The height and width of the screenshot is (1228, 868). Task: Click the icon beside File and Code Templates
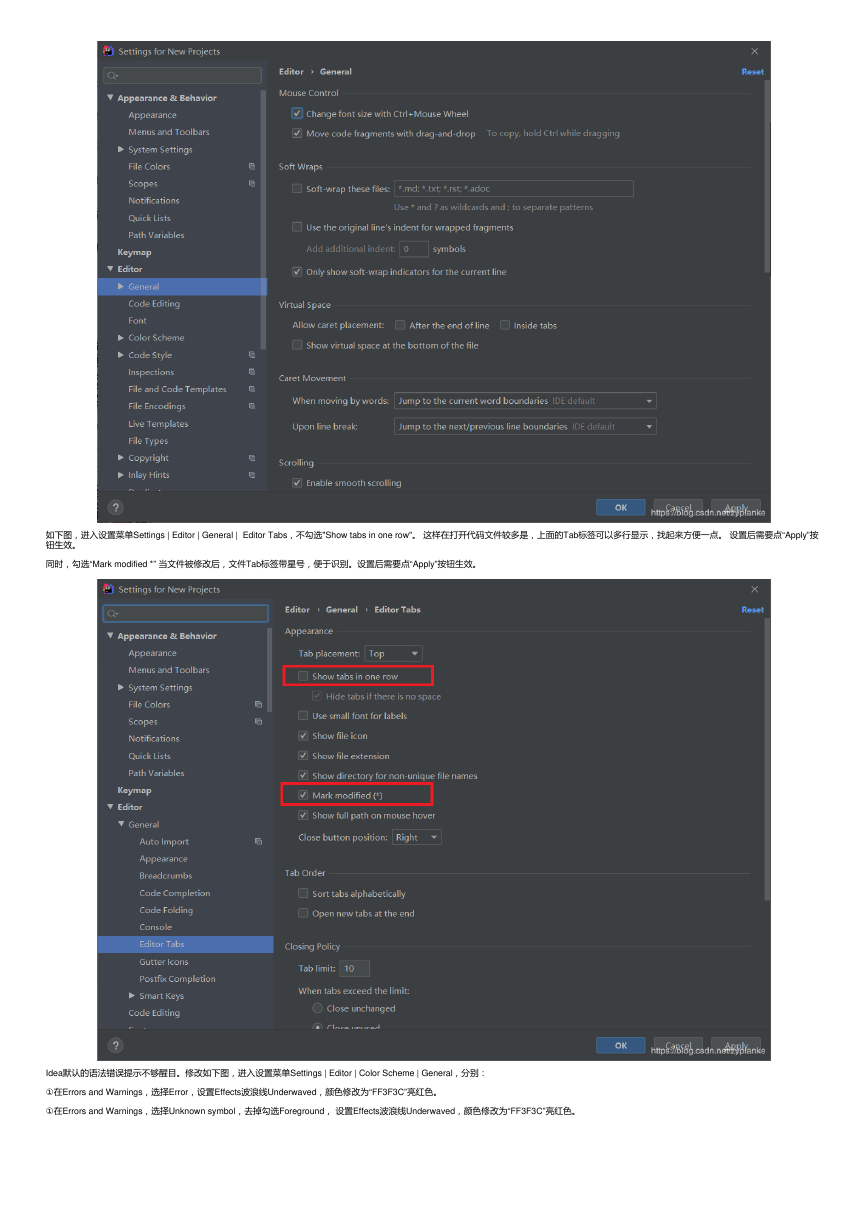pyautogui.click(x=252, y=389)
